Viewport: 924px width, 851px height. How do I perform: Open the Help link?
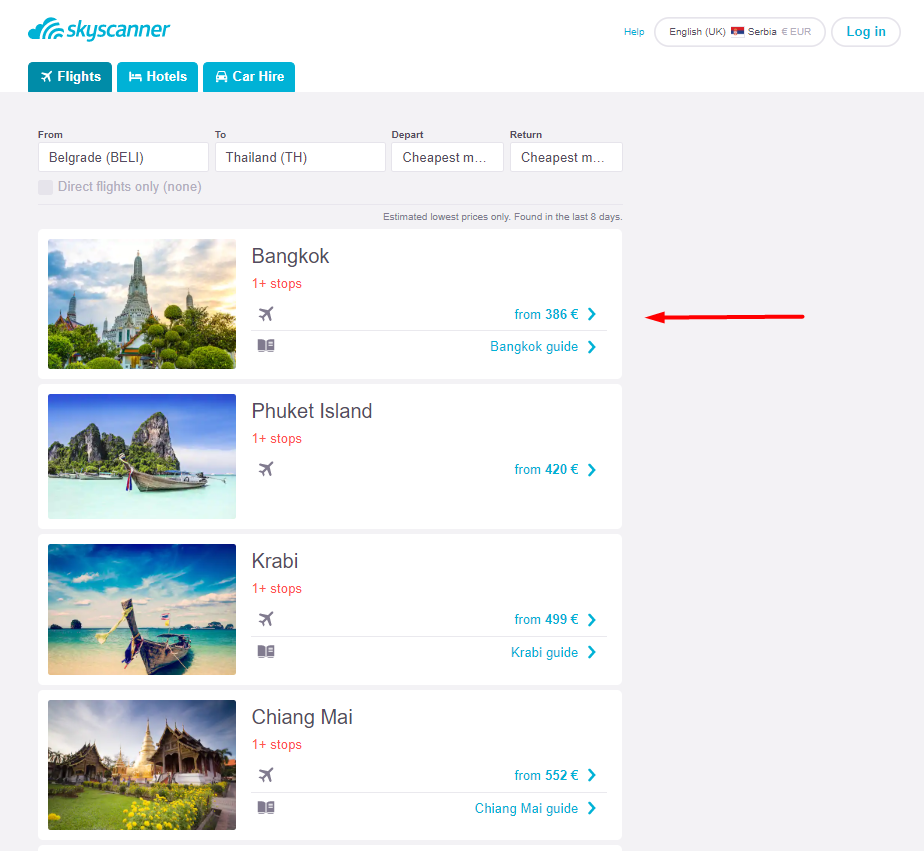pyautogui.click(x=634, y=32)
